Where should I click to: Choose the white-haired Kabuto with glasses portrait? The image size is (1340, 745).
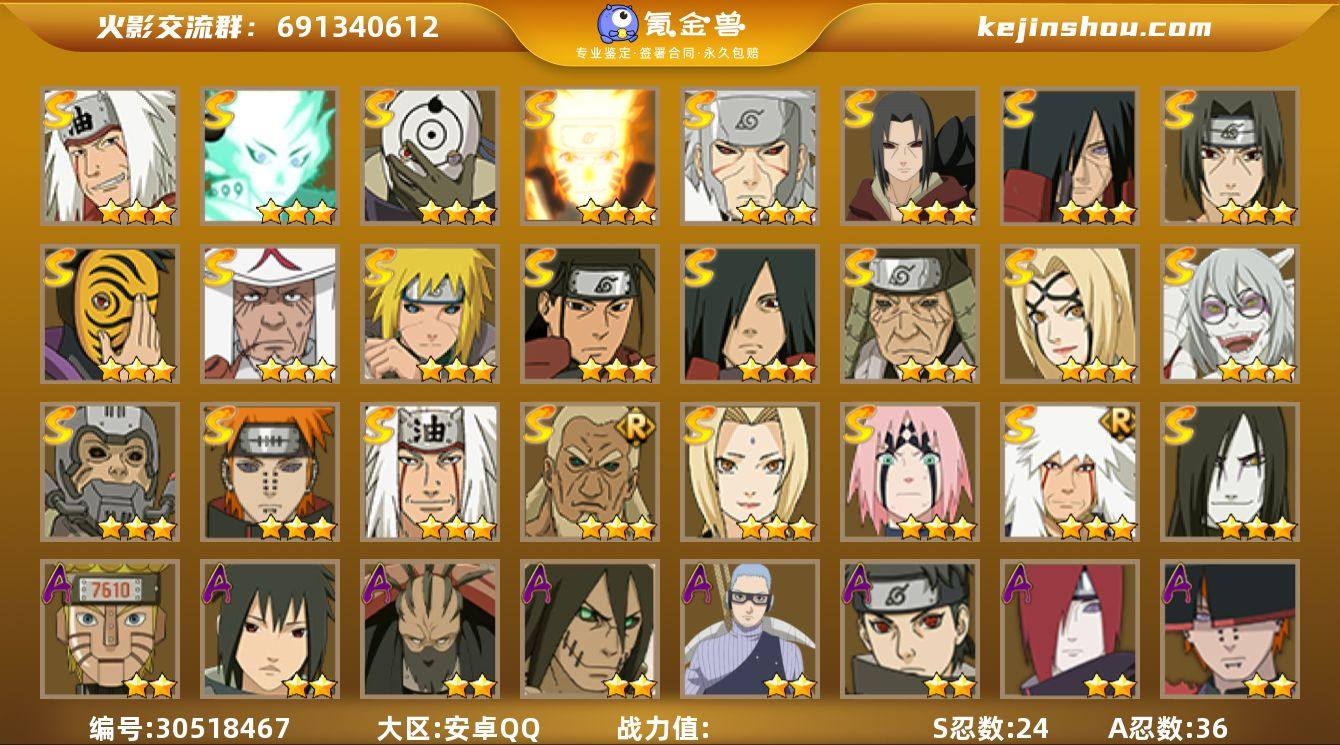1230,314
